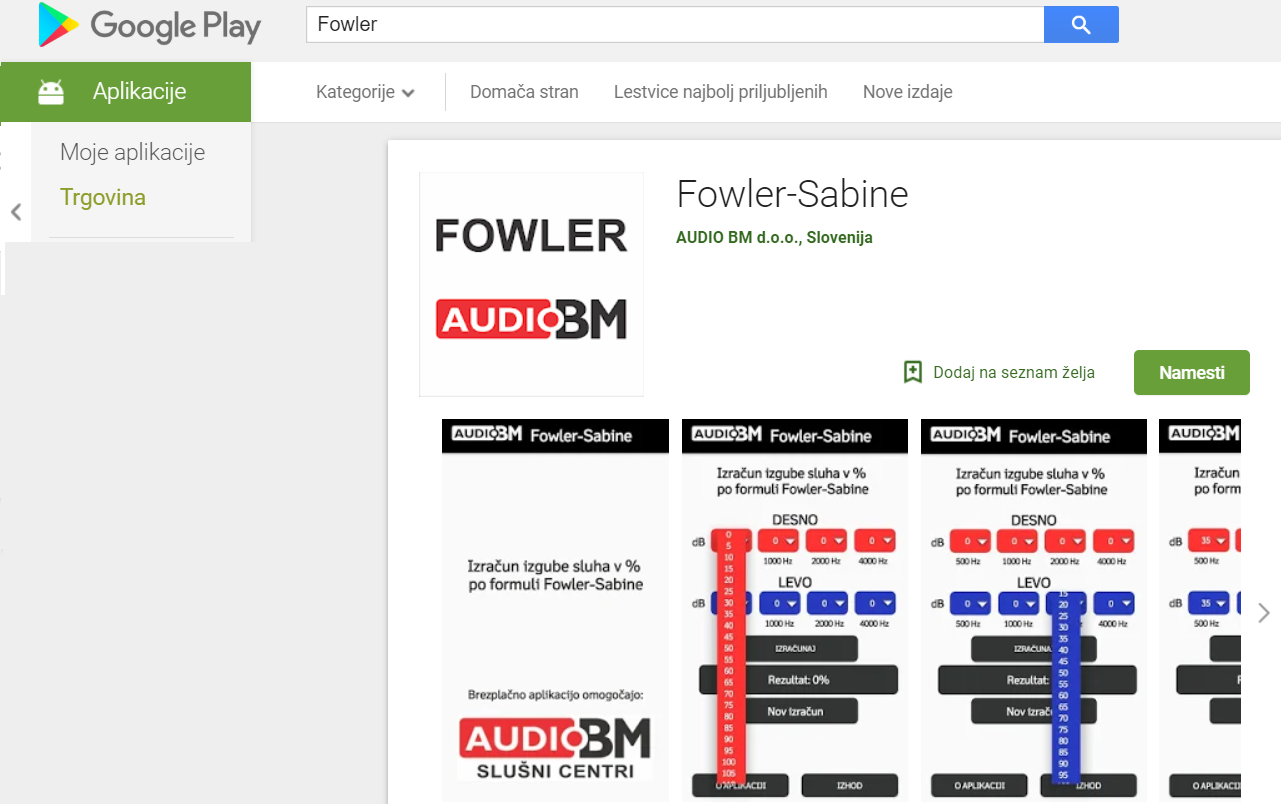Open developer AUDIO BM d.o.o., Slovenija

[x=775, y=238]
